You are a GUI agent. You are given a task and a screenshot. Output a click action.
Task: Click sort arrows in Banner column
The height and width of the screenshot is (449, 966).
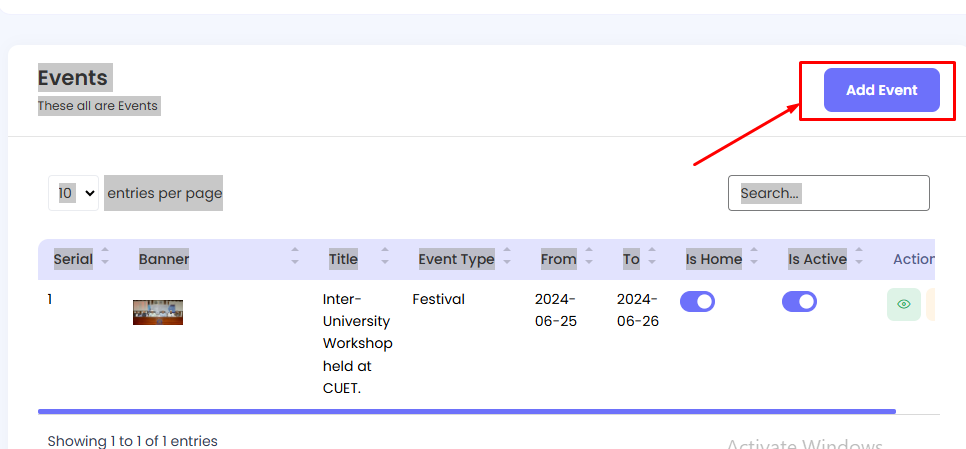click(x=294, y=259)
